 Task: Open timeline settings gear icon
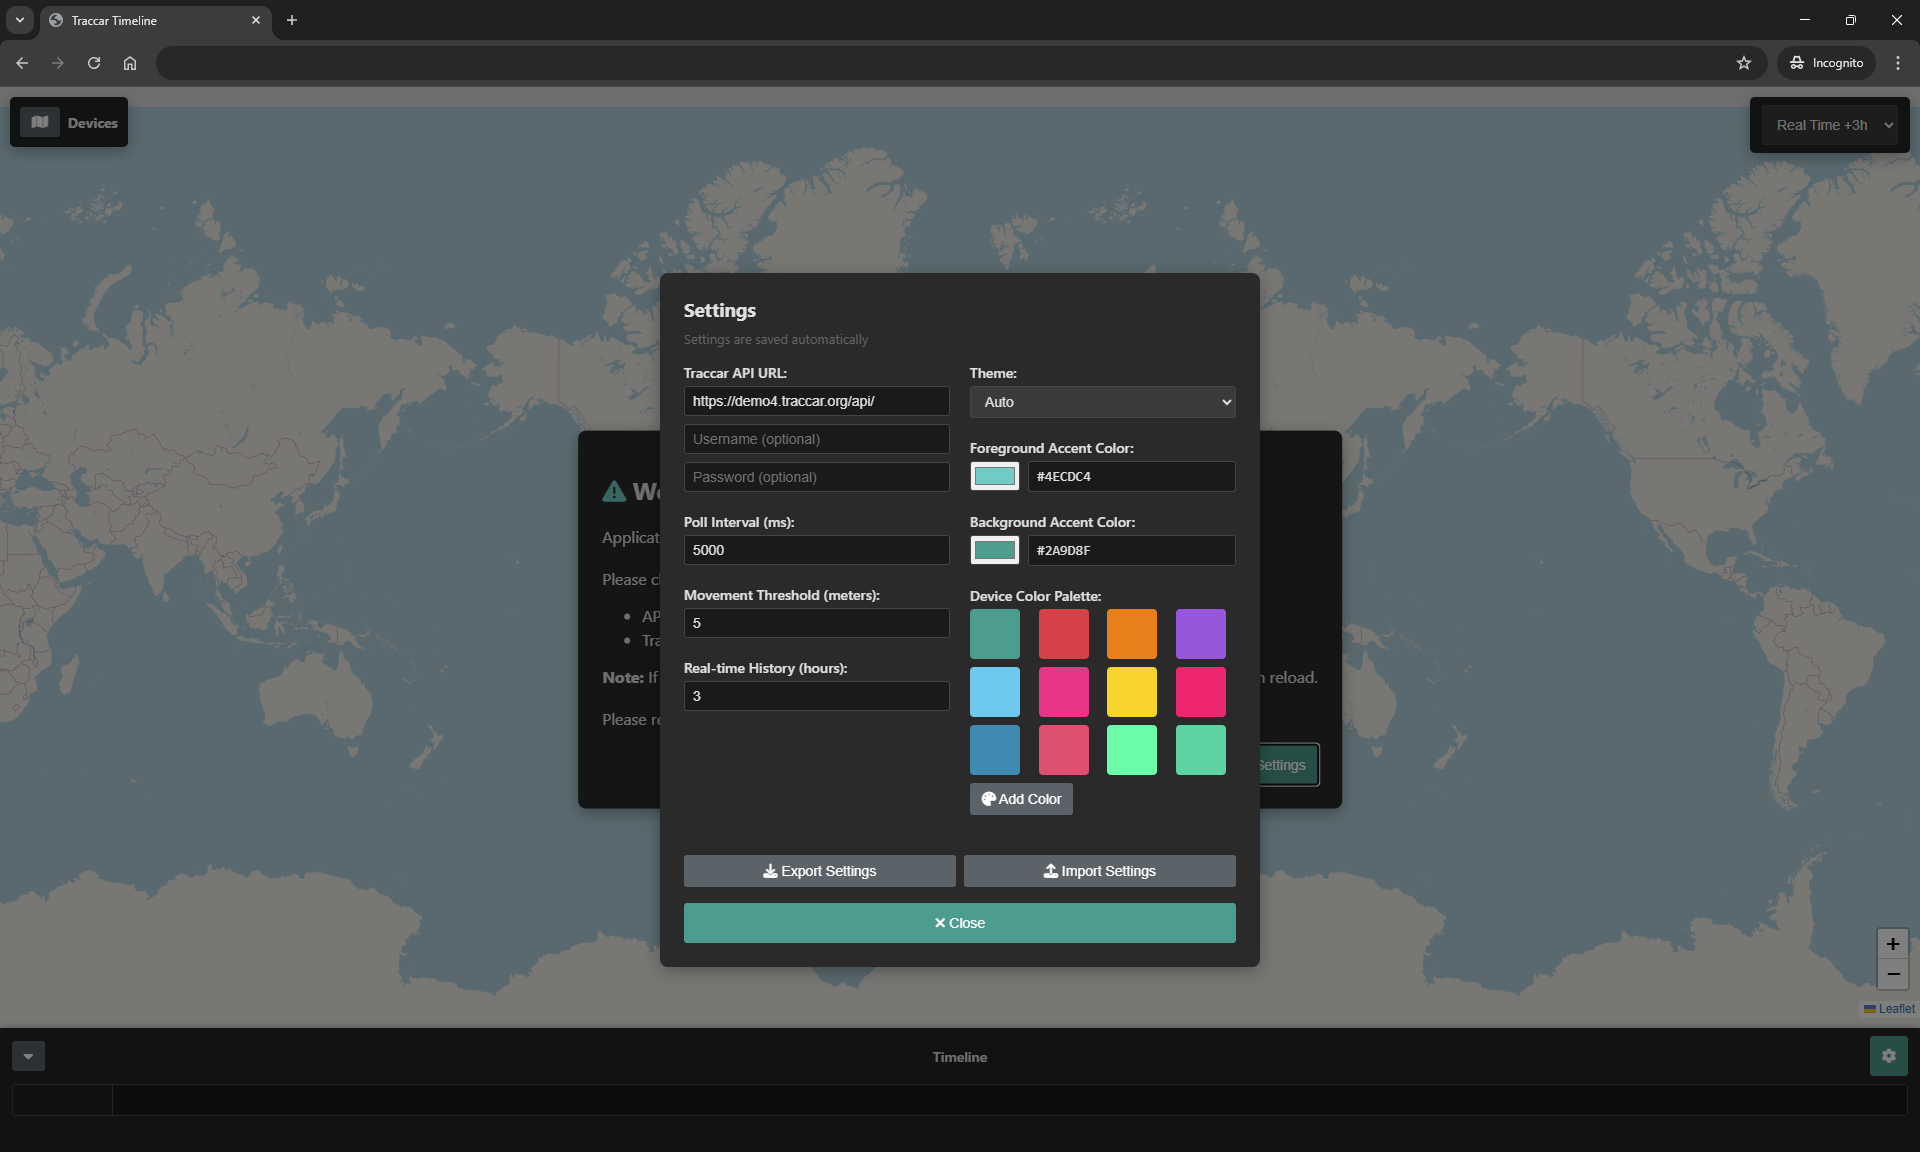coord(1888,1056)
